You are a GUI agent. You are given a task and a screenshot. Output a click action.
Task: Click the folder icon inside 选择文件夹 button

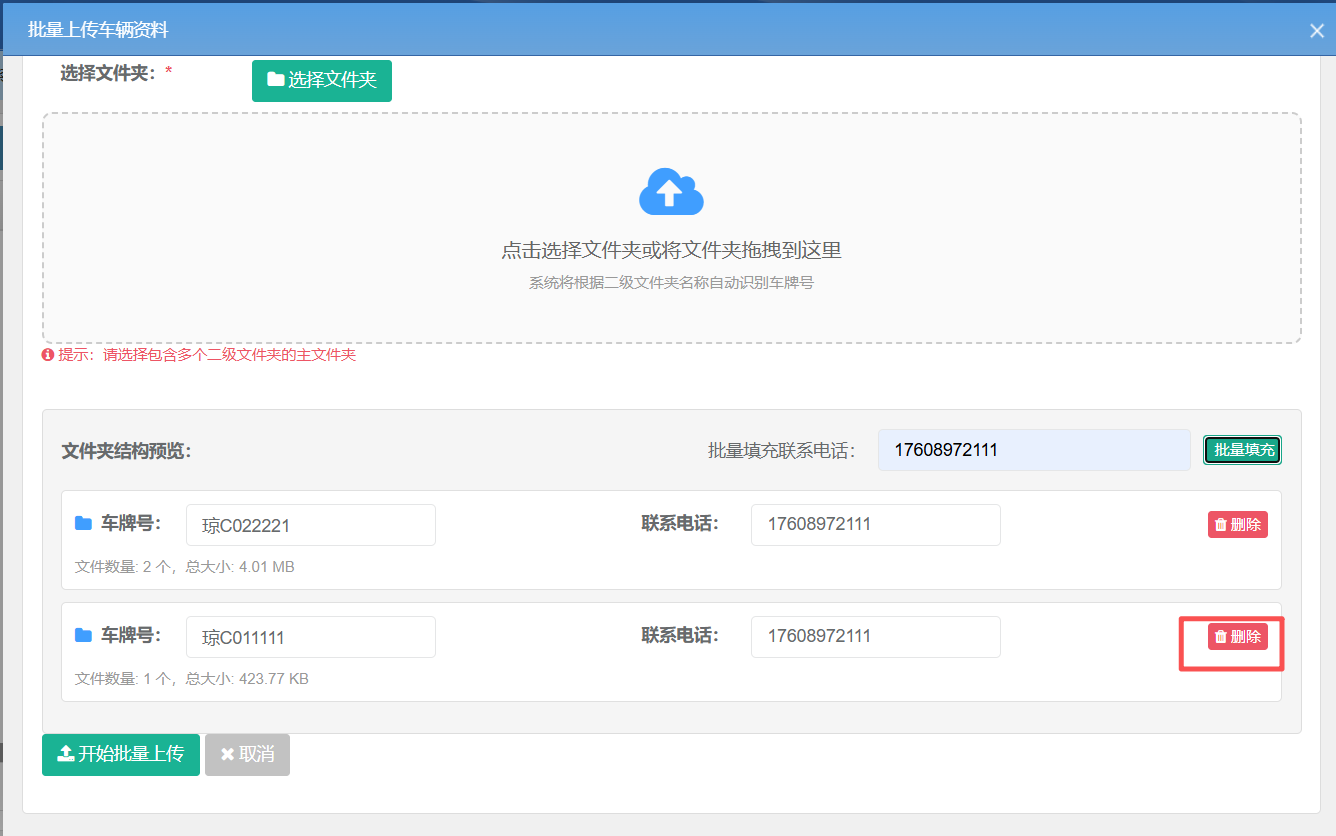[276, 80]
